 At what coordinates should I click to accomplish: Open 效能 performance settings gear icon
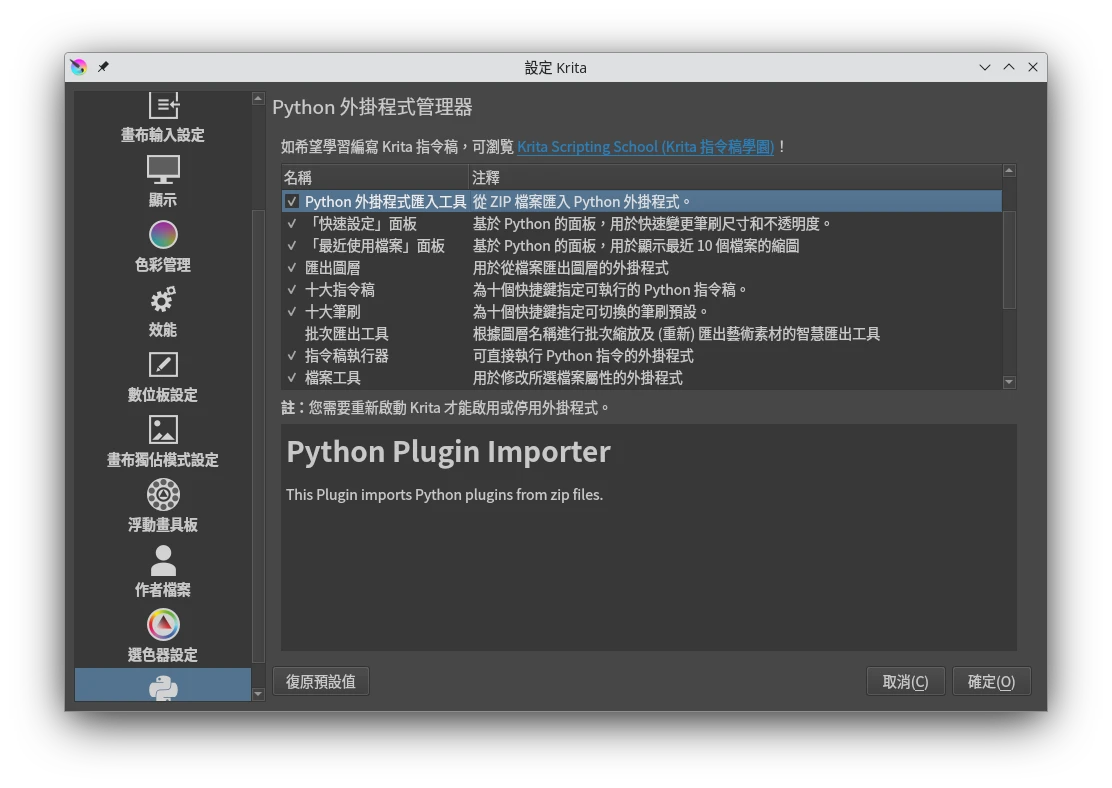pos(163,300)
